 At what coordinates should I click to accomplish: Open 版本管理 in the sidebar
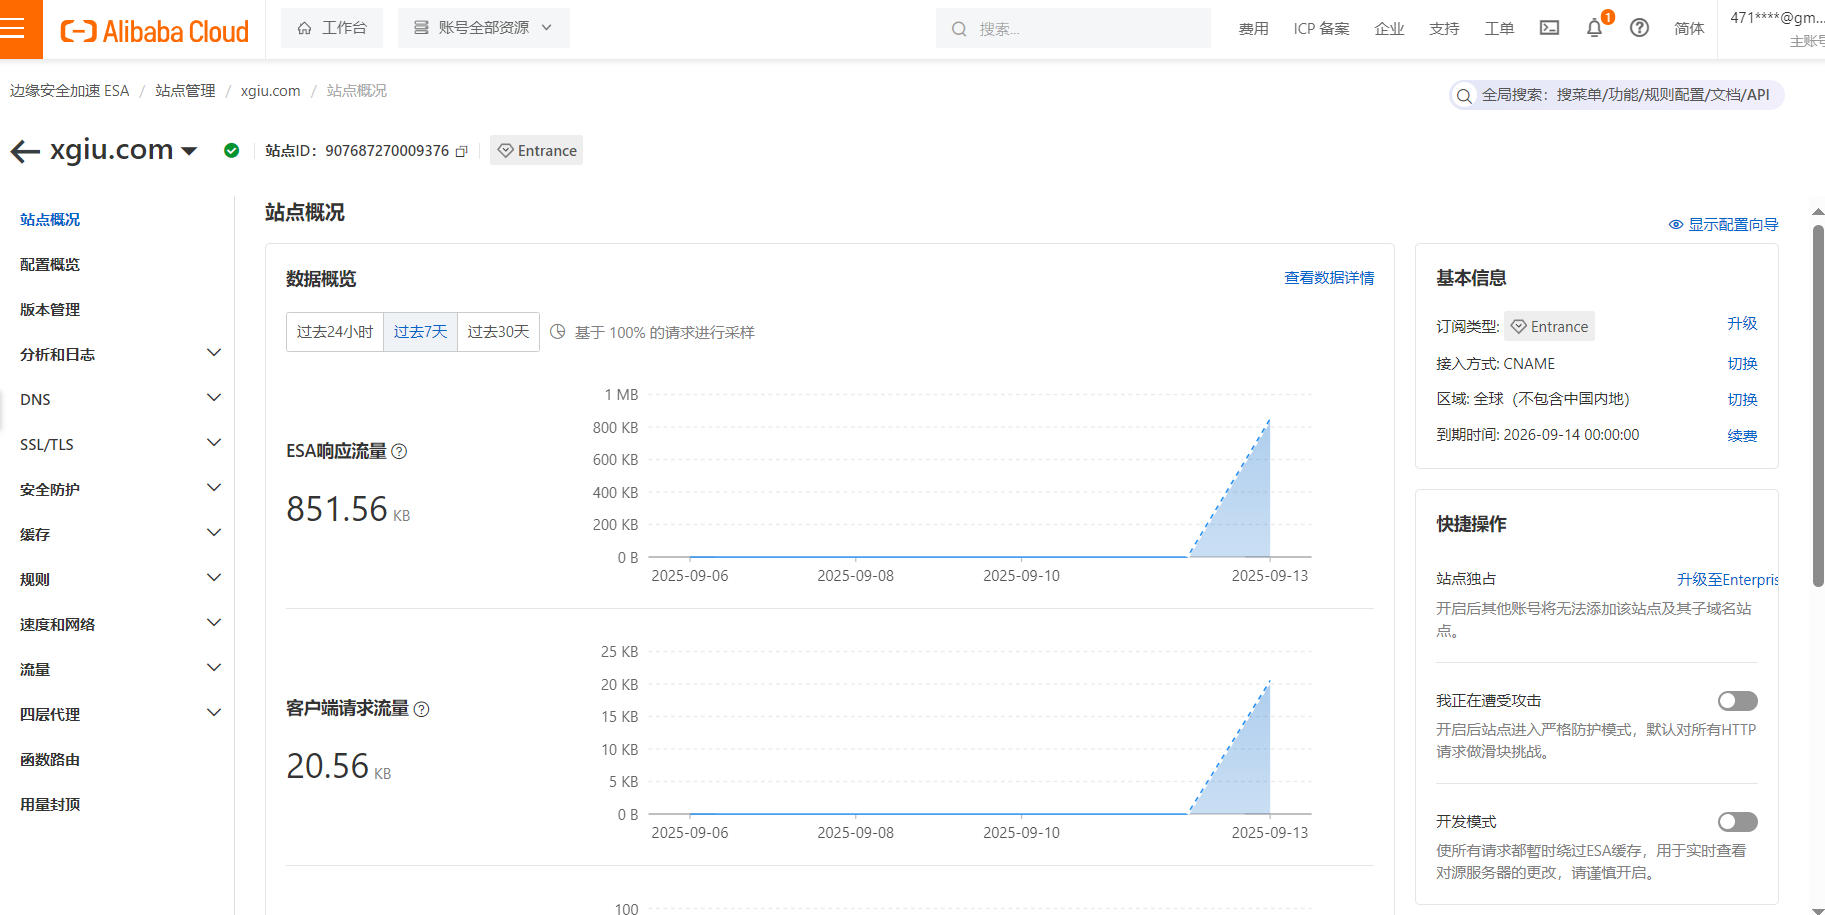click(50, 309)
